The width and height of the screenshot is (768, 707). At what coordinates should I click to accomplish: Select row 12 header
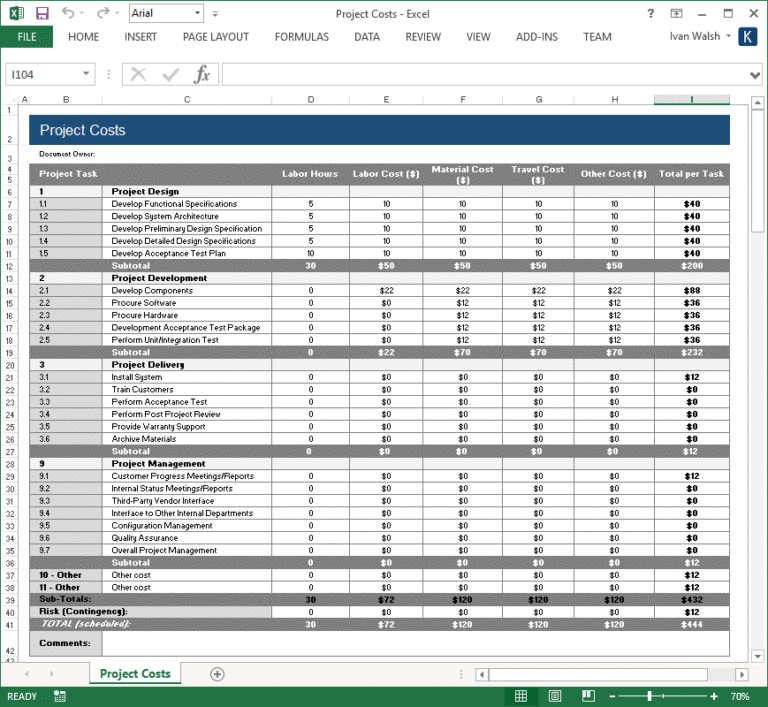coord(9,267)
